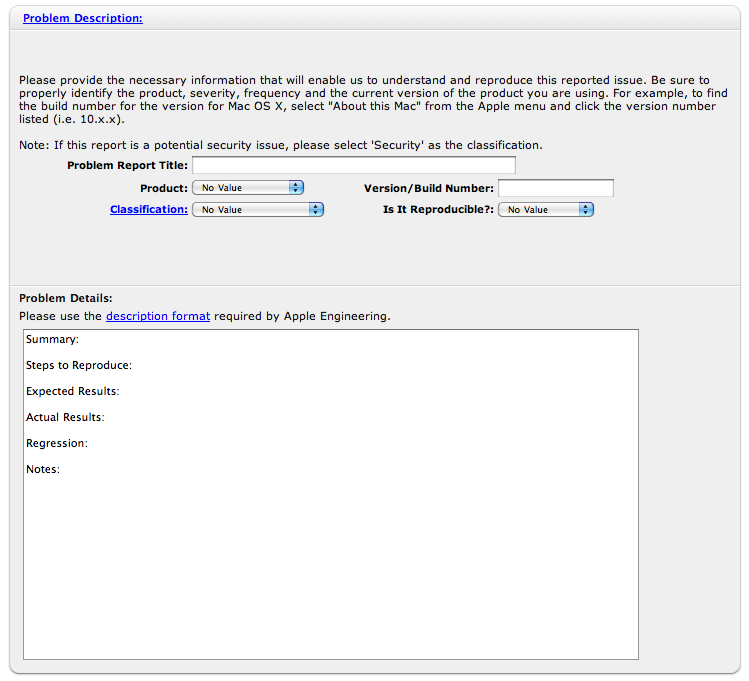
Task: Open the Classification link
Action: coord(149,209)
